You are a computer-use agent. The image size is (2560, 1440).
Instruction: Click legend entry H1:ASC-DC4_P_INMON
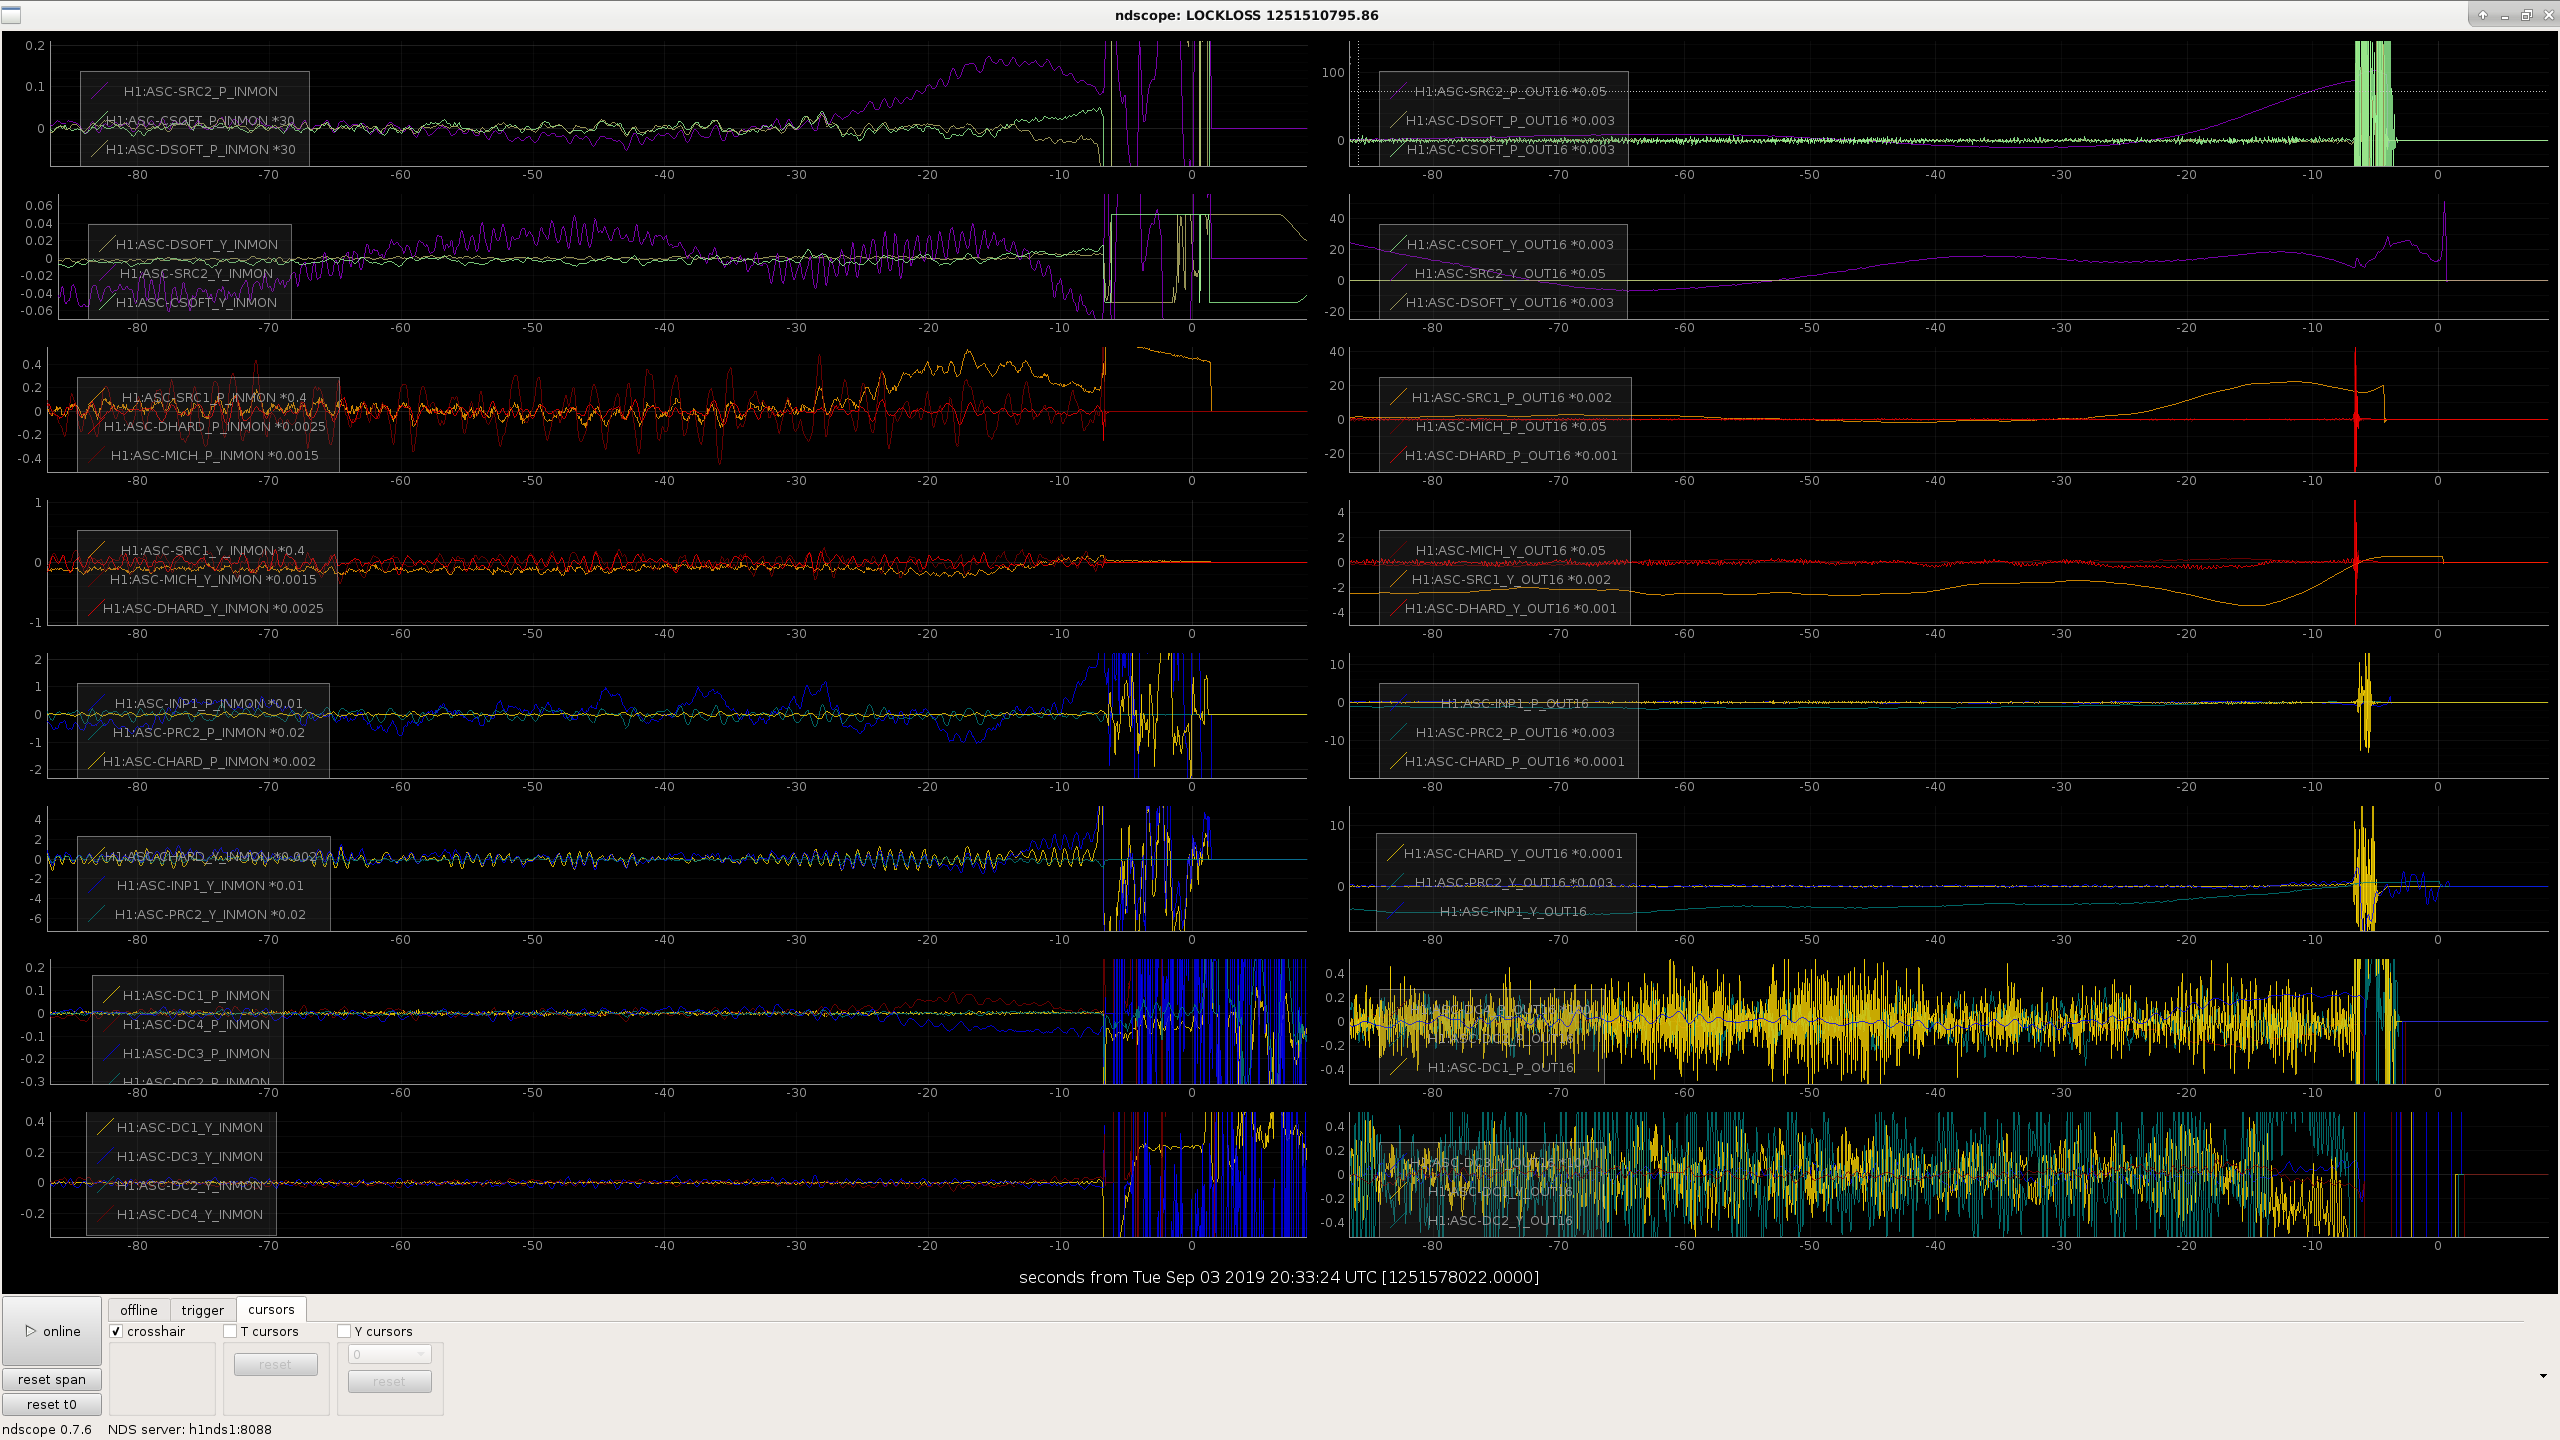(x=196, y=1024)
